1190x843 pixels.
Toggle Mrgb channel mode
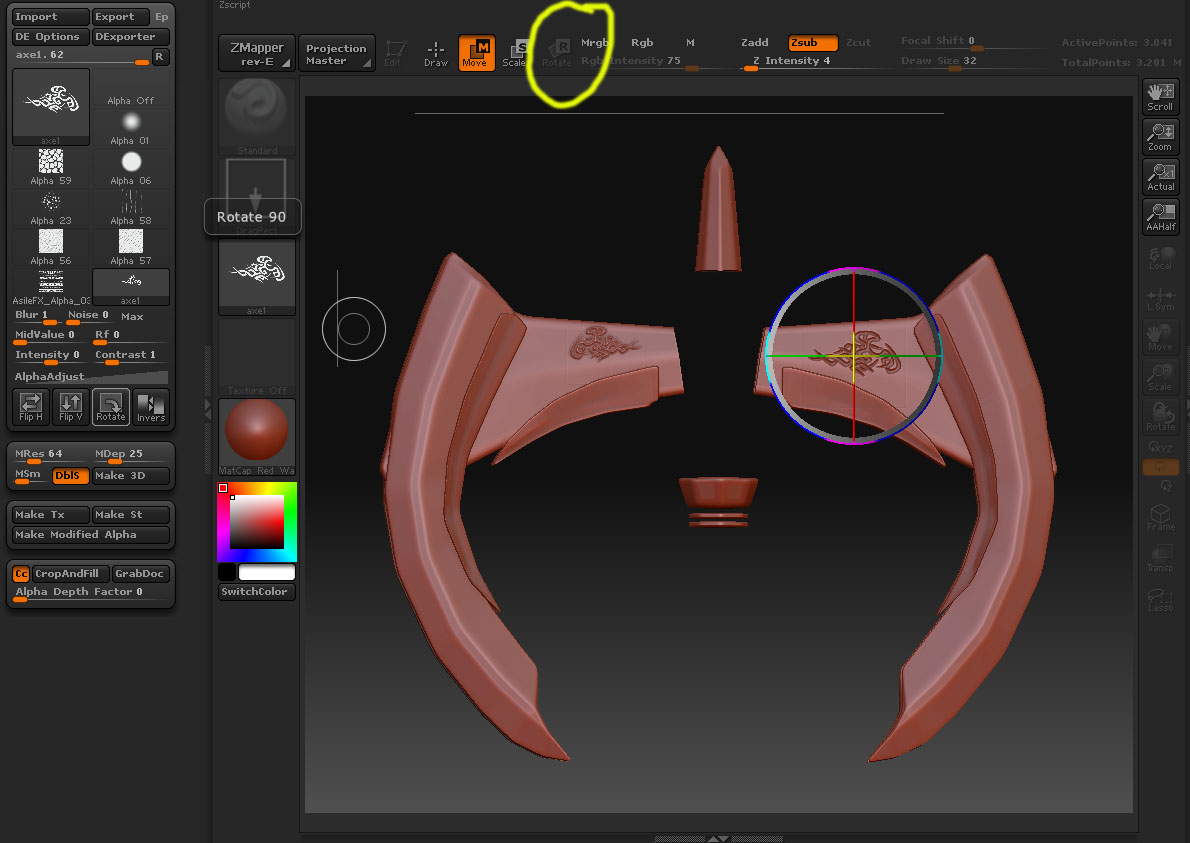pyautogui.click(x=594, y=42)
